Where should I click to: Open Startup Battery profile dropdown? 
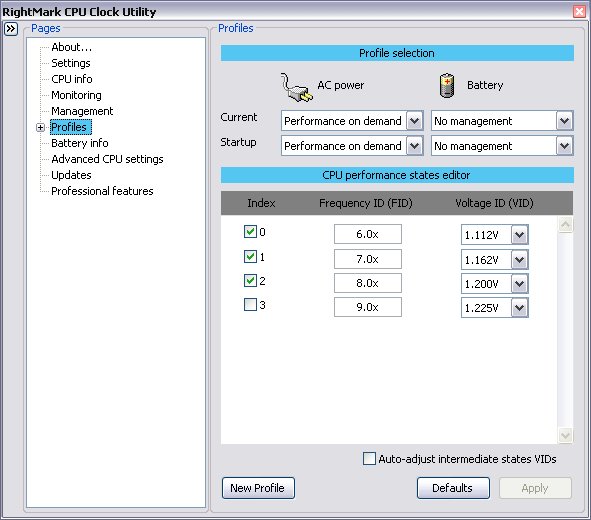564,146
